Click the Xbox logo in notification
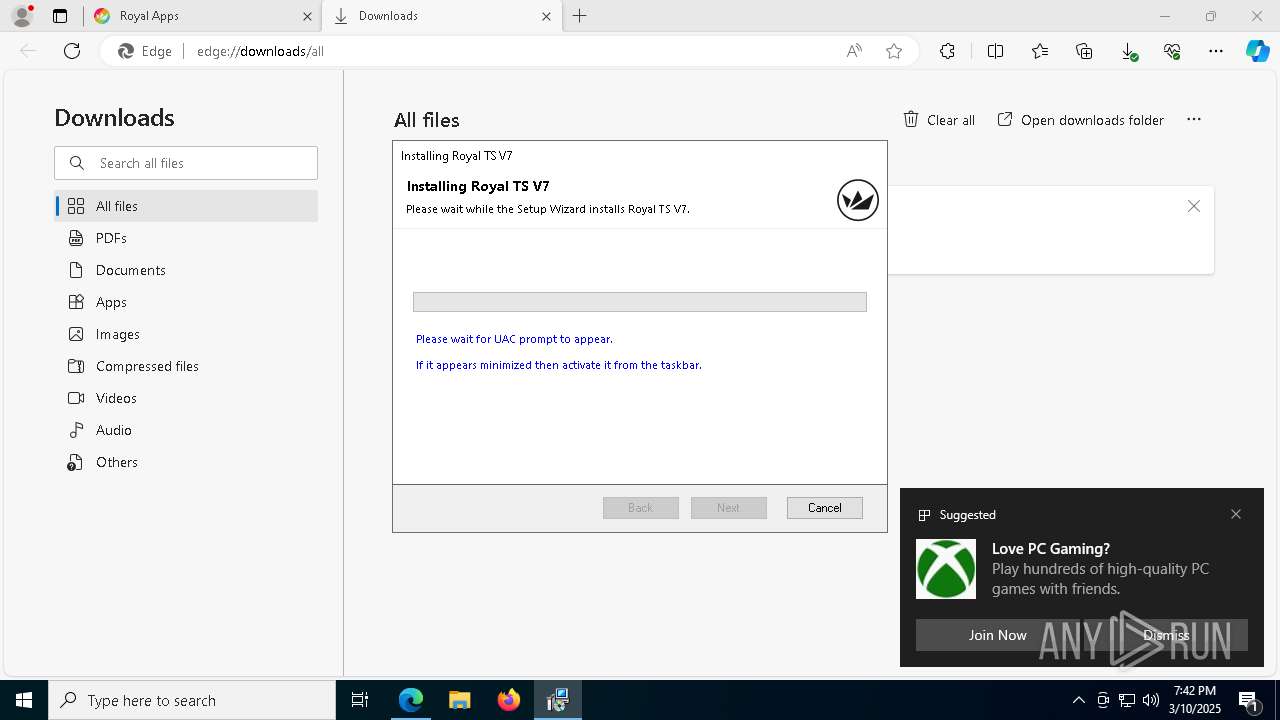Image resolution: width=1280 pixels, height=720 pixels. [946, 569]
